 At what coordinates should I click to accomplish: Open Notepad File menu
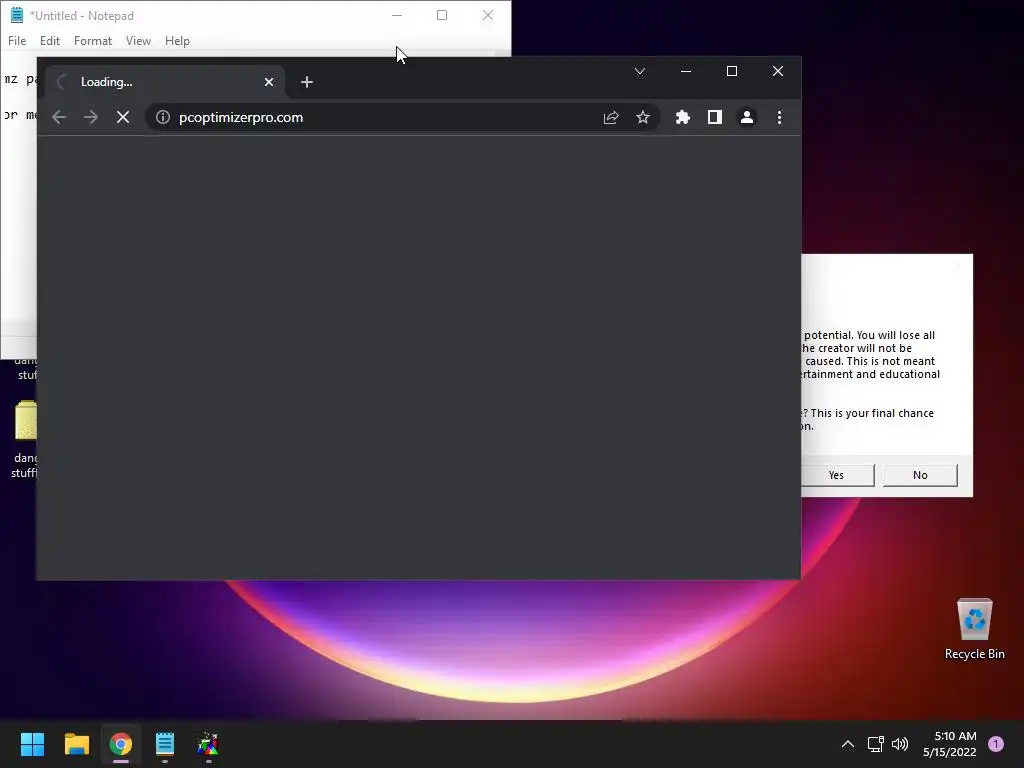pyautogui.click(x=17, y=40)
